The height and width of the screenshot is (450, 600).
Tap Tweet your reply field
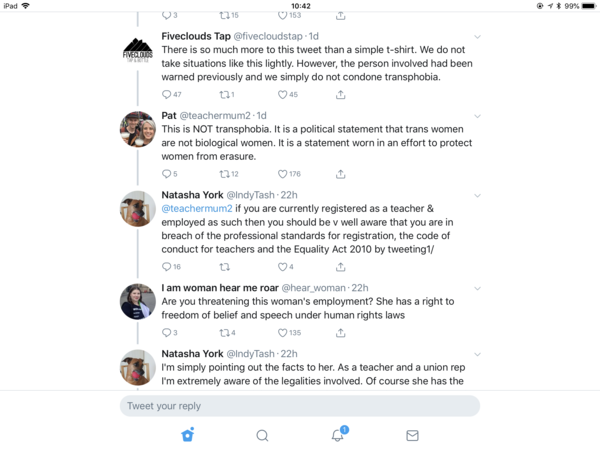tap(300, 406)
